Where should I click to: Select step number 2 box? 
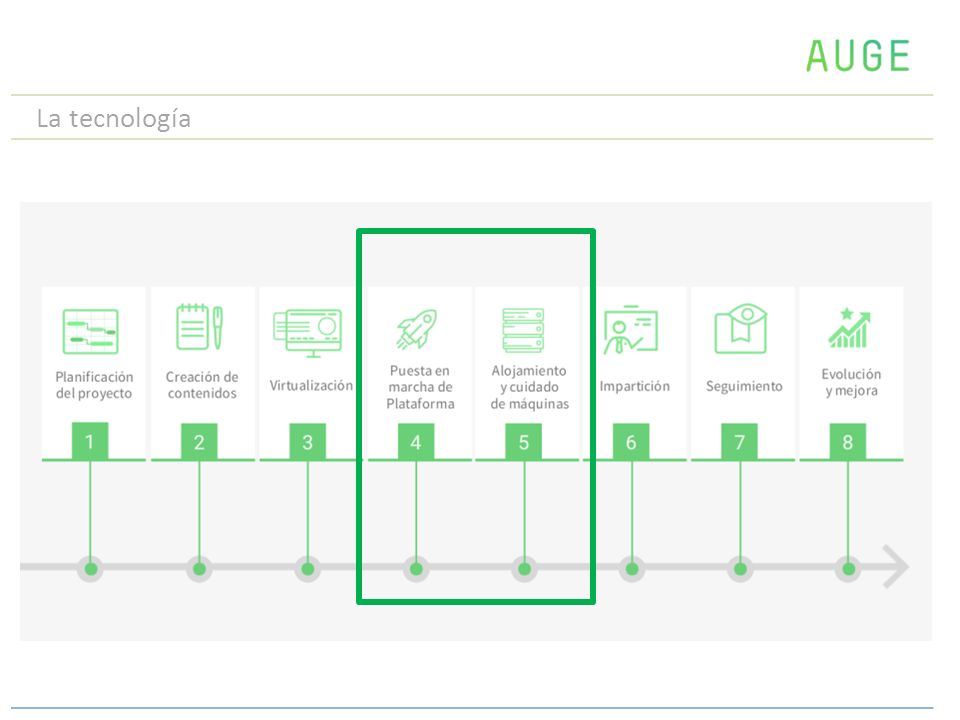pos(199,441)
